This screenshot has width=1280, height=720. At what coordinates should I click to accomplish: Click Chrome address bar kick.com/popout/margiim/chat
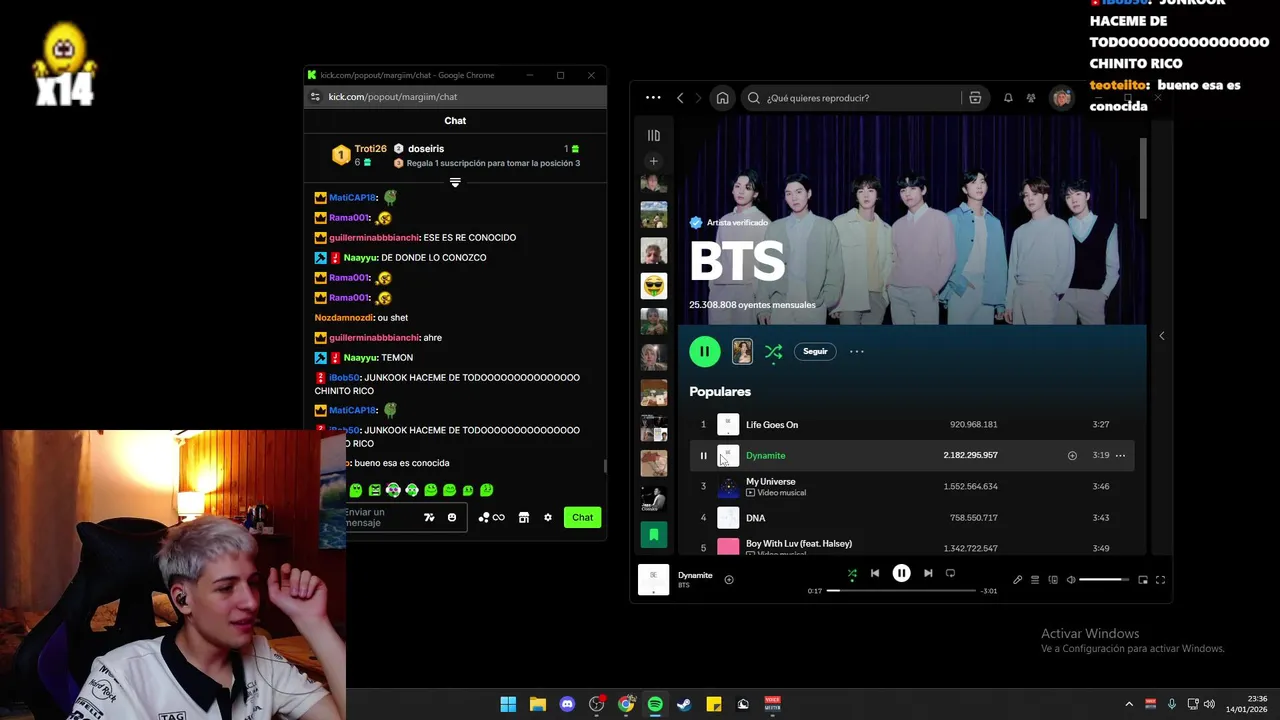tap(393, 97)
